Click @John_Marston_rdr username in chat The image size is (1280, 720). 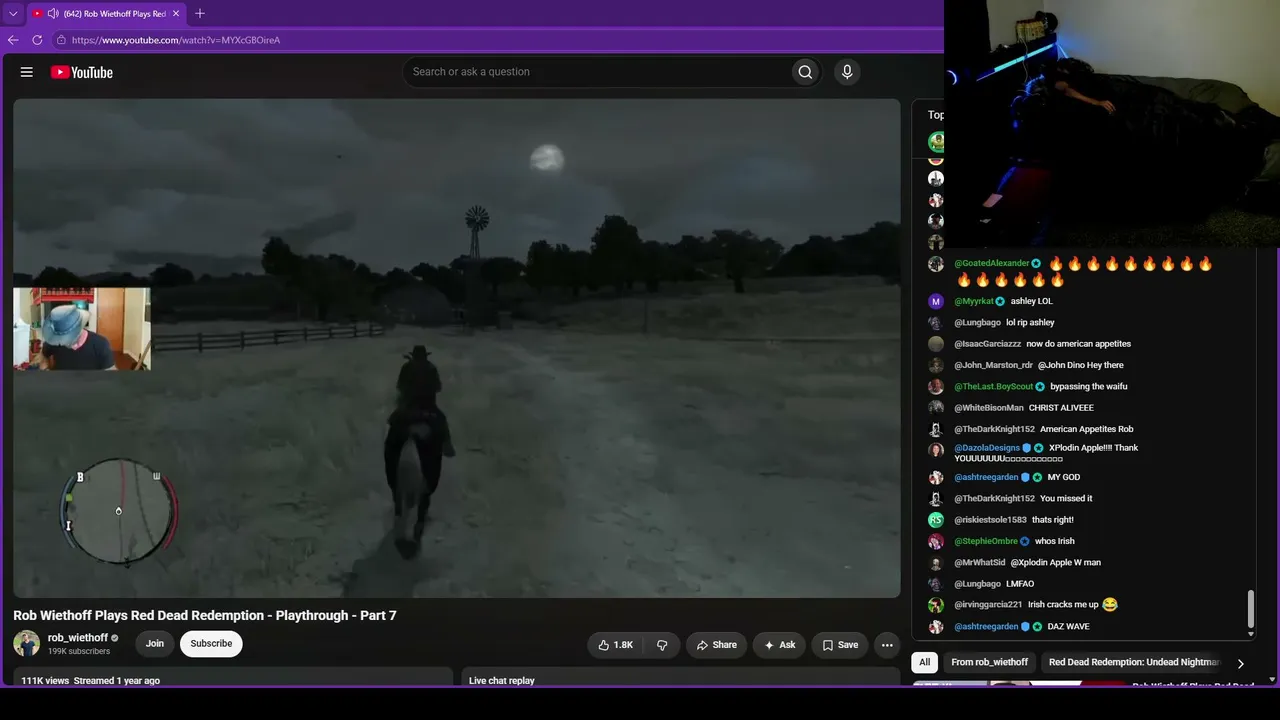coord(994,366)
